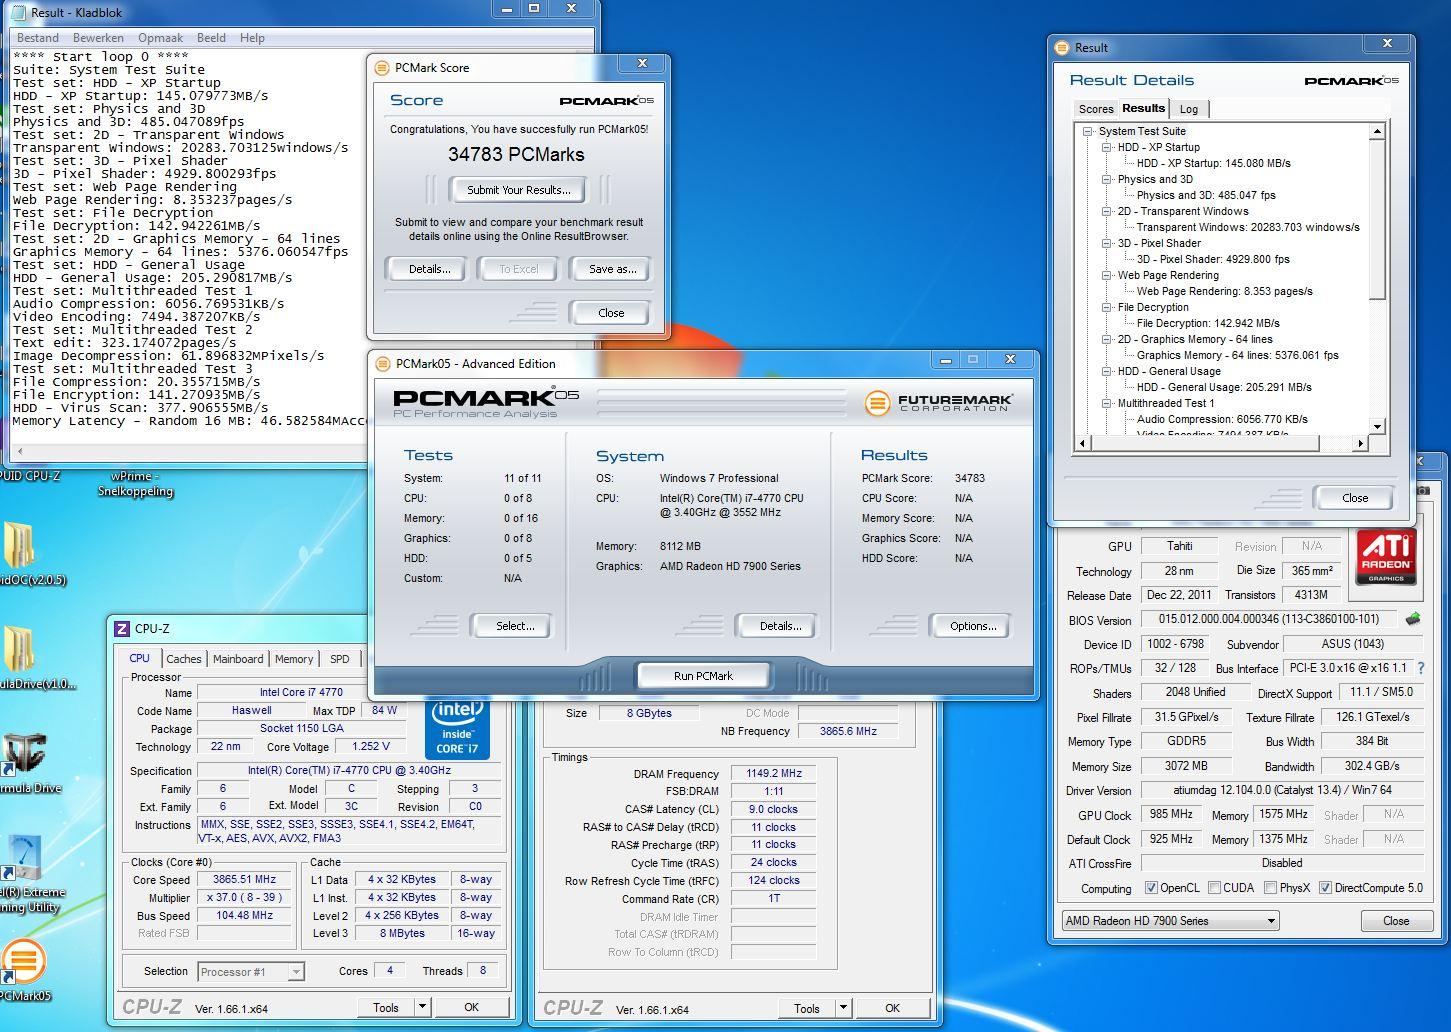Viewport: 1451px width, 1032px height.
Task: Click the Core Speed value 3865.51 MHz field
Action: click(244, 880)
